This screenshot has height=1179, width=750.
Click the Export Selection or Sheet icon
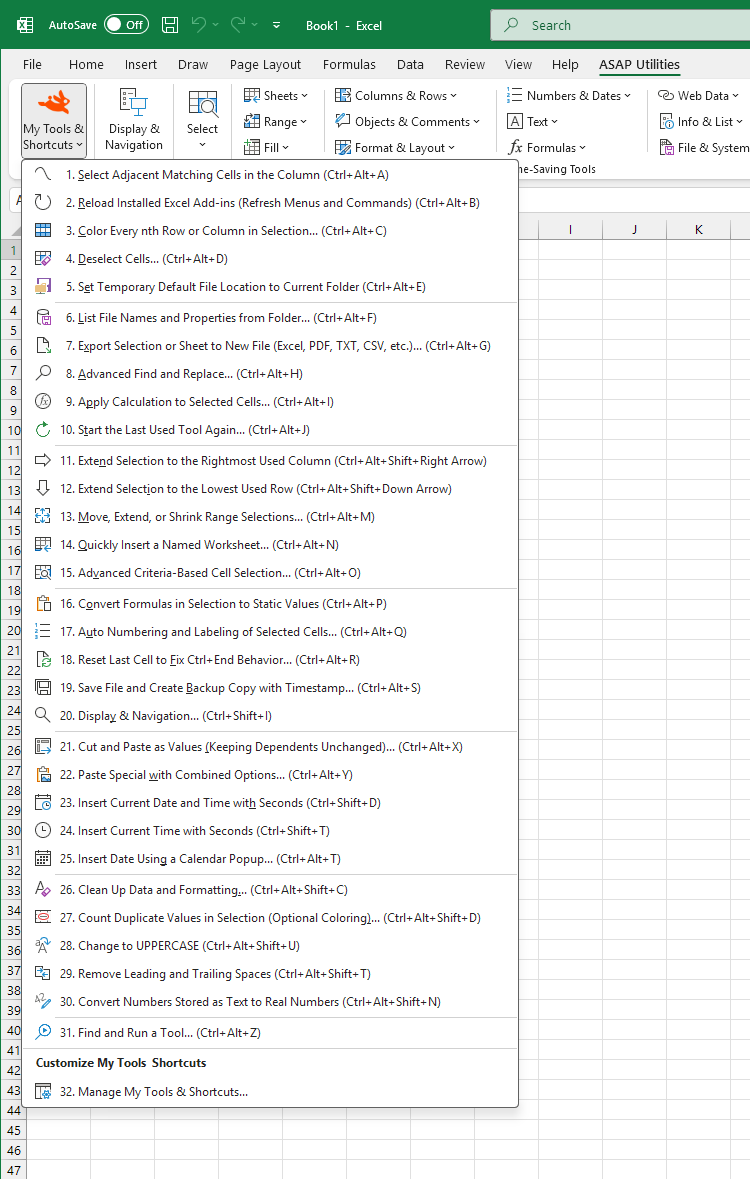43,346
